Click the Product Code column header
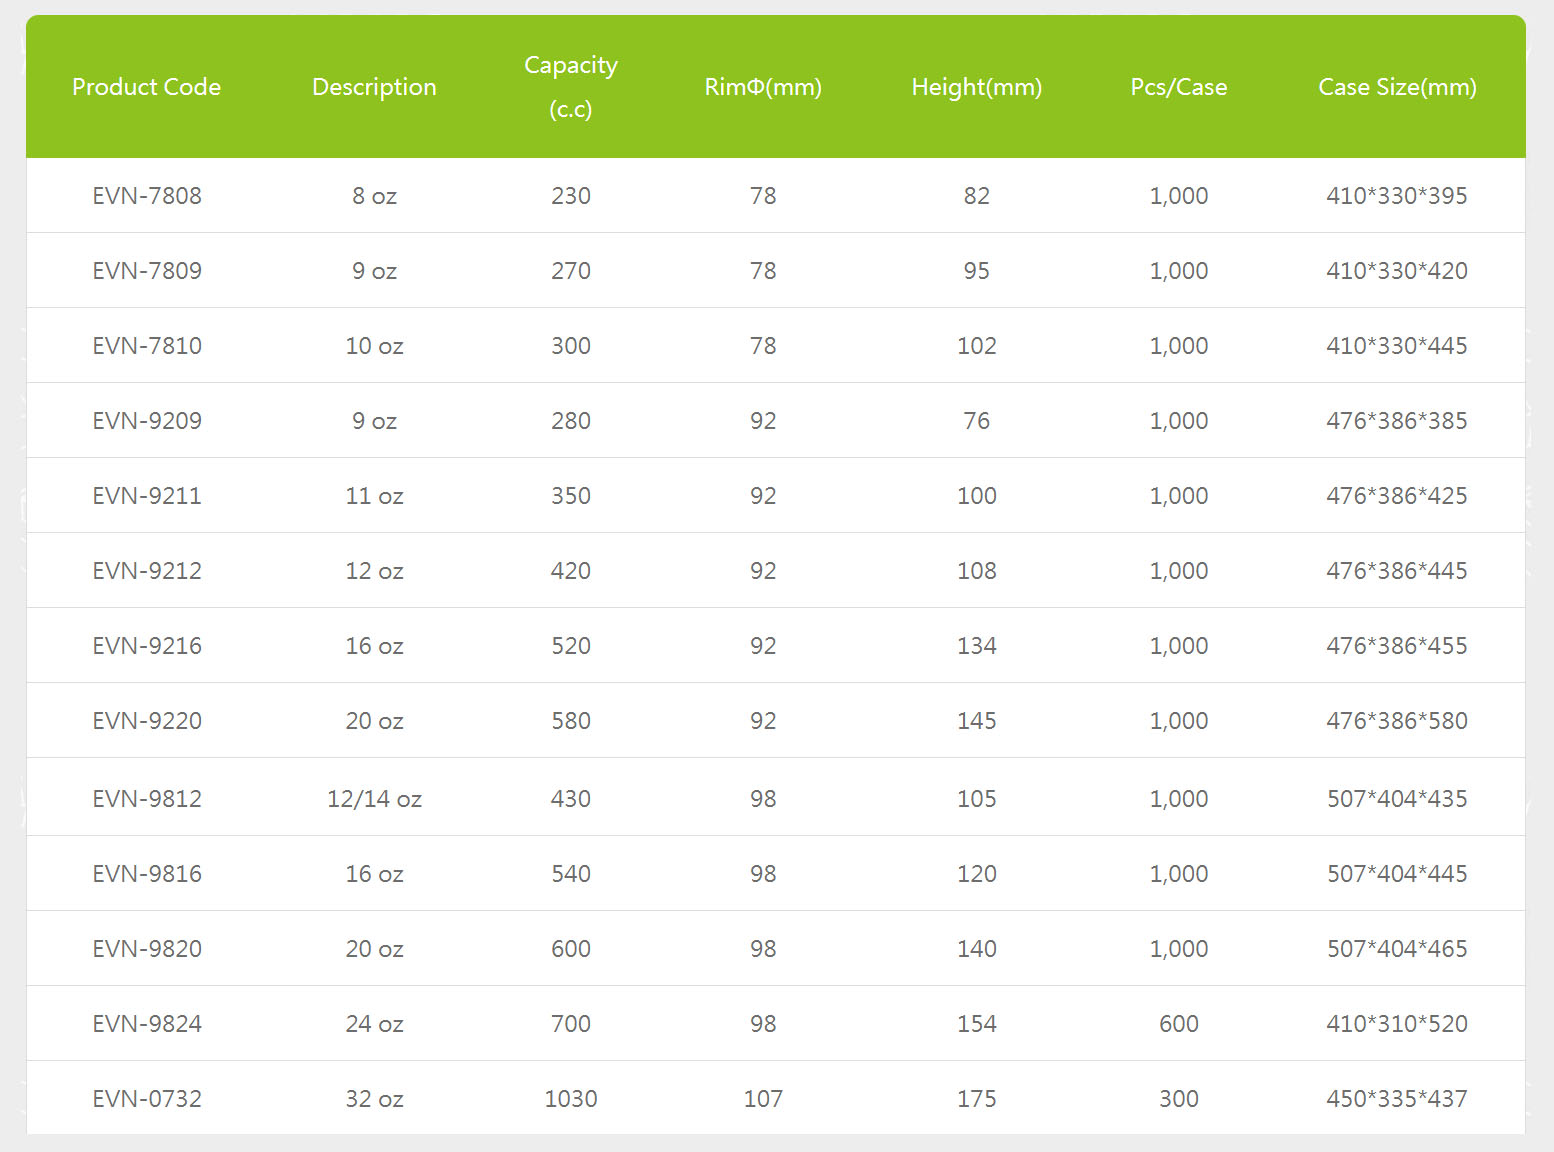The height and width of the screenshot is (1152, 1554). [x=146, y=87]
